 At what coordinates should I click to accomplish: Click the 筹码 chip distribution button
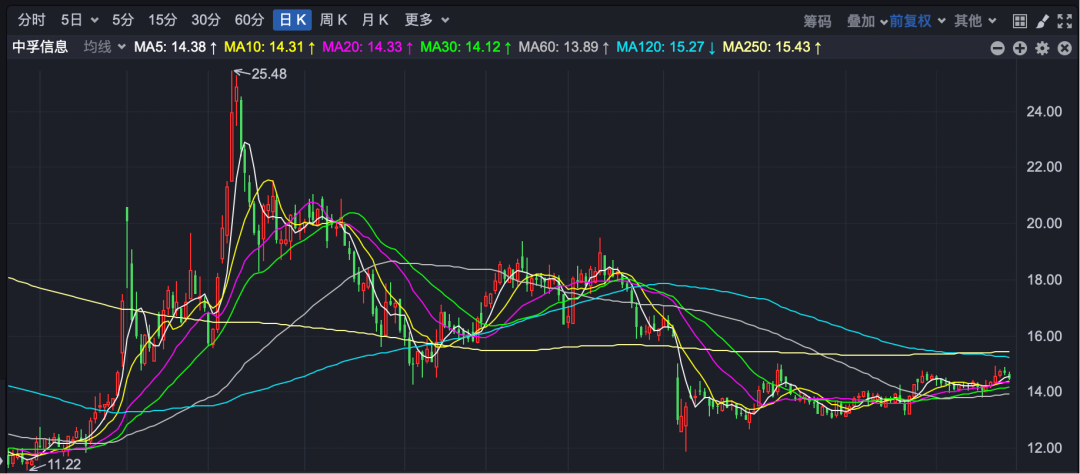click(817, 20)
